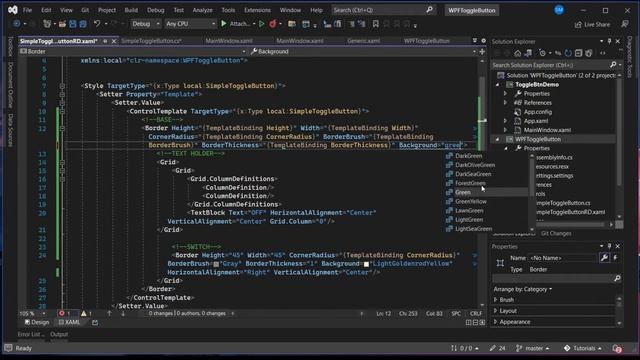Click the Live Share button
This screenshot has height=360, width=640.
(x=593, y=24)
